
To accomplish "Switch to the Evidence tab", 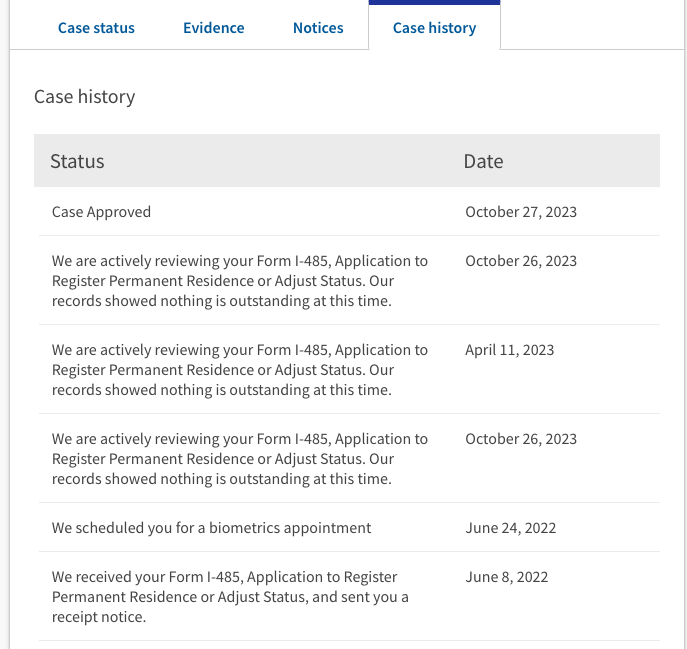I will (x=214, y=28).
